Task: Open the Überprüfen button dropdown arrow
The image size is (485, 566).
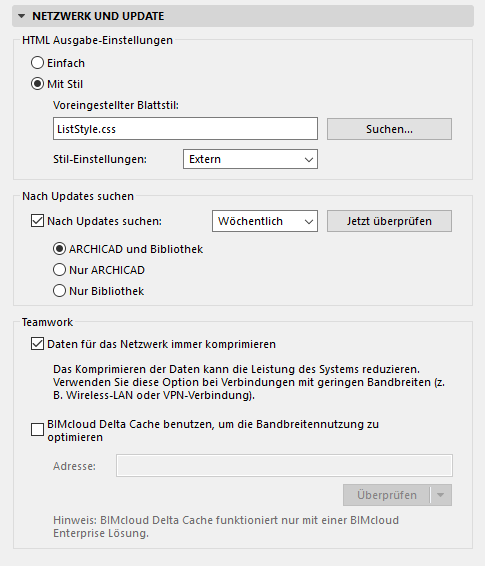Action: tap(441, 495)
